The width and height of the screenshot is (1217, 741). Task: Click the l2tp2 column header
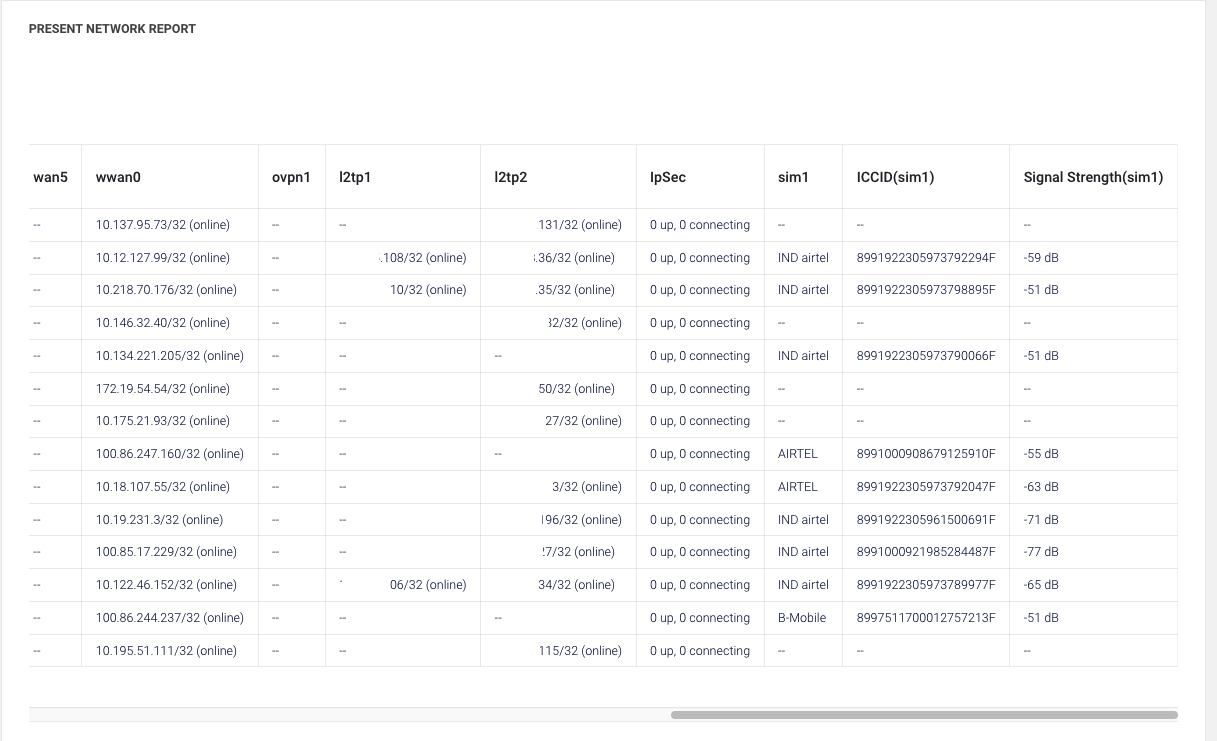tap(510, 177)
